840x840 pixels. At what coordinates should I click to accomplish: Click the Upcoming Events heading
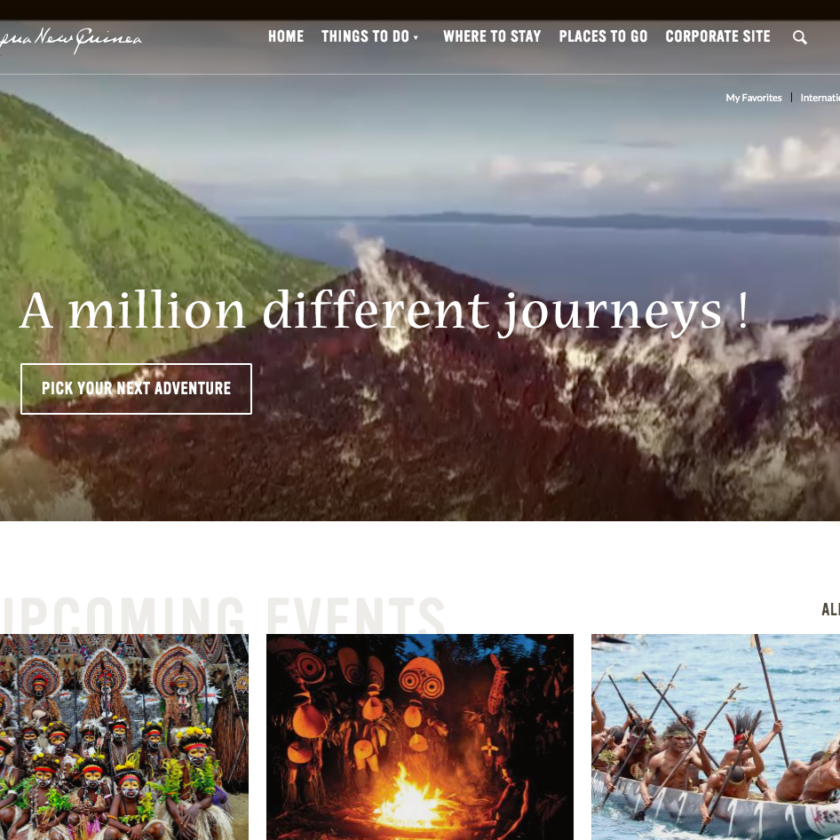[x=223, y=615]
